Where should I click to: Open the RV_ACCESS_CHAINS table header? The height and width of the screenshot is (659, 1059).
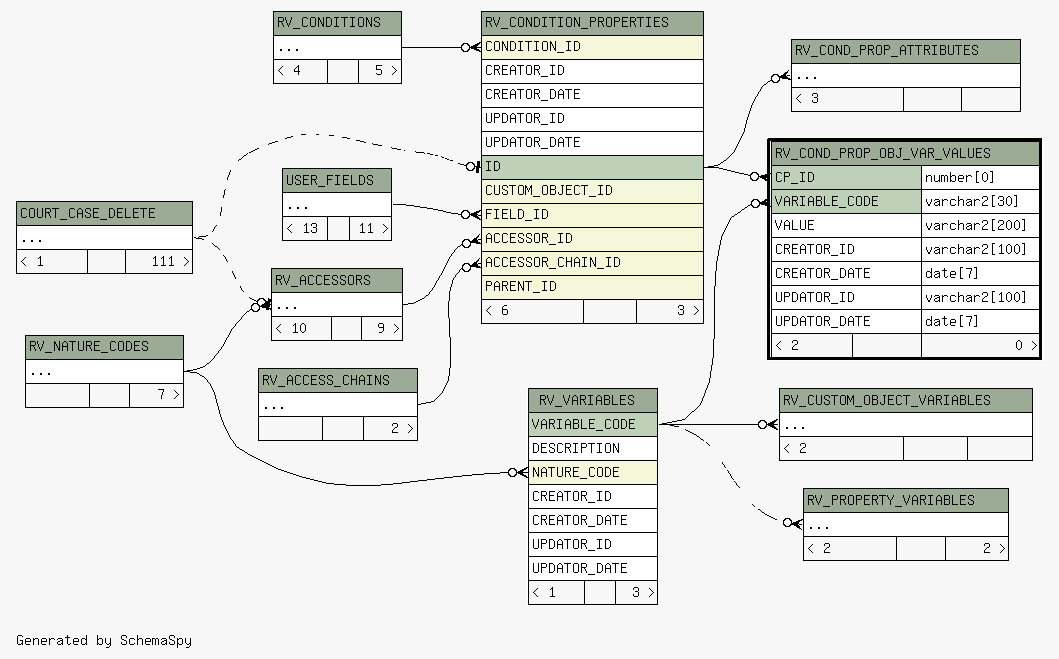point(338,380)
